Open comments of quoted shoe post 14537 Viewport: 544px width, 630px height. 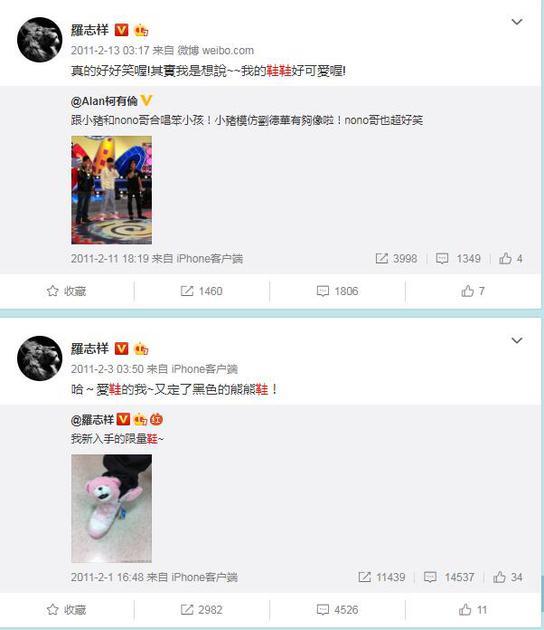click(x=449, y=577)
